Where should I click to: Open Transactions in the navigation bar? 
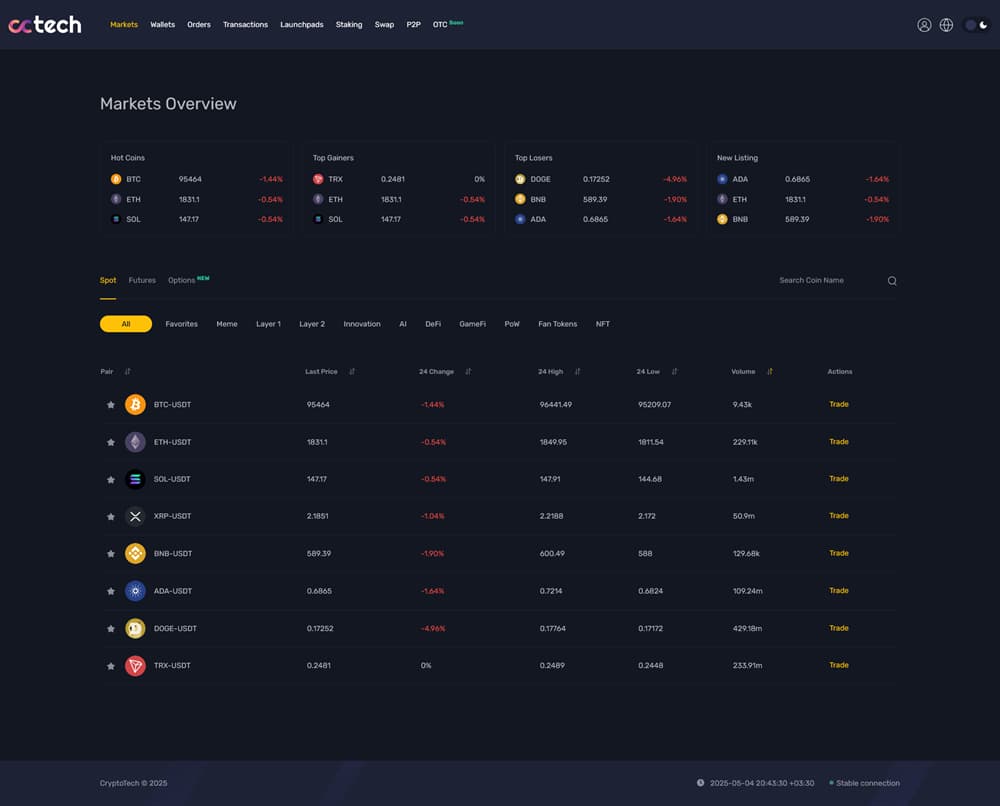click(246, 25)
